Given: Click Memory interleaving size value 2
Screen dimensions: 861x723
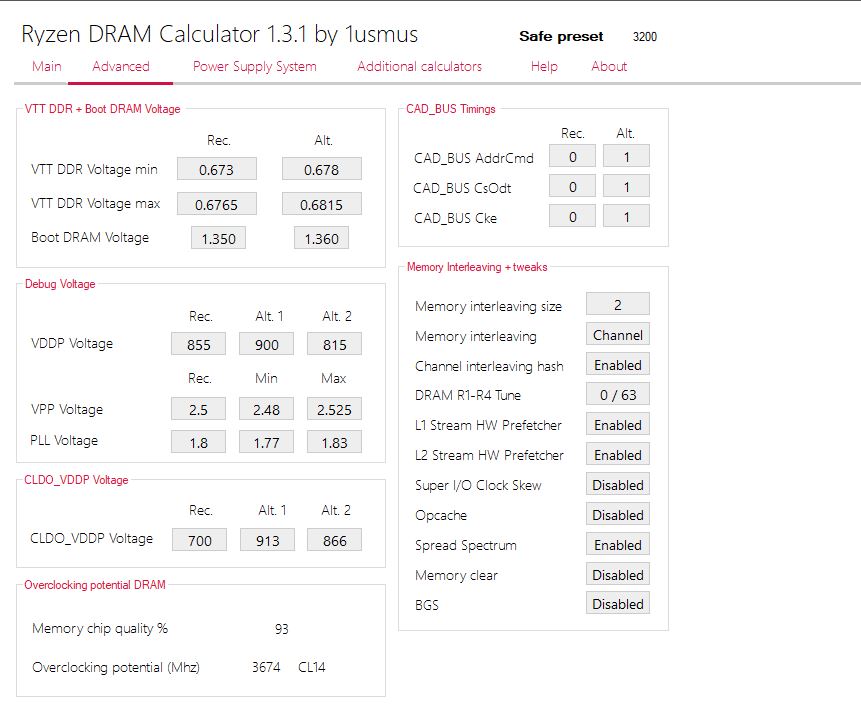Looking at the screenshot, I should (618, 304).
